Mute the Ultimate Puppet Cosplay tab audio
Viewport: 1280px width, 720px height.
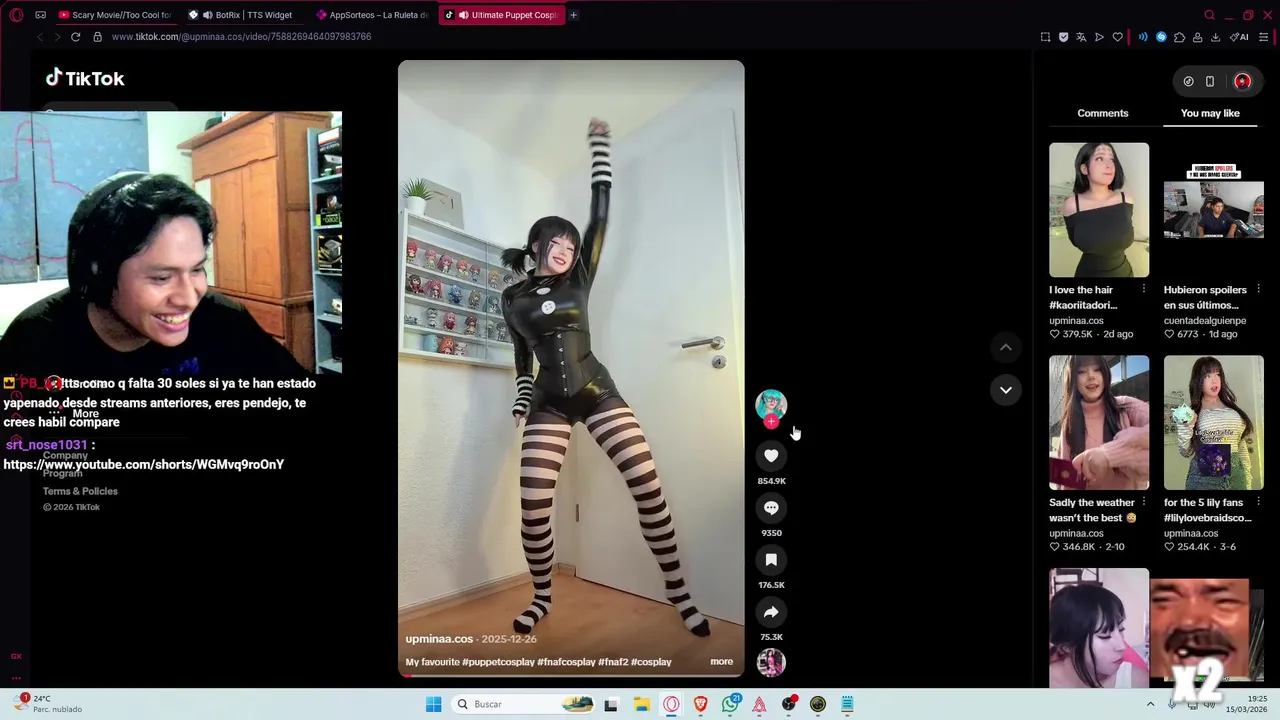[463, 15]
